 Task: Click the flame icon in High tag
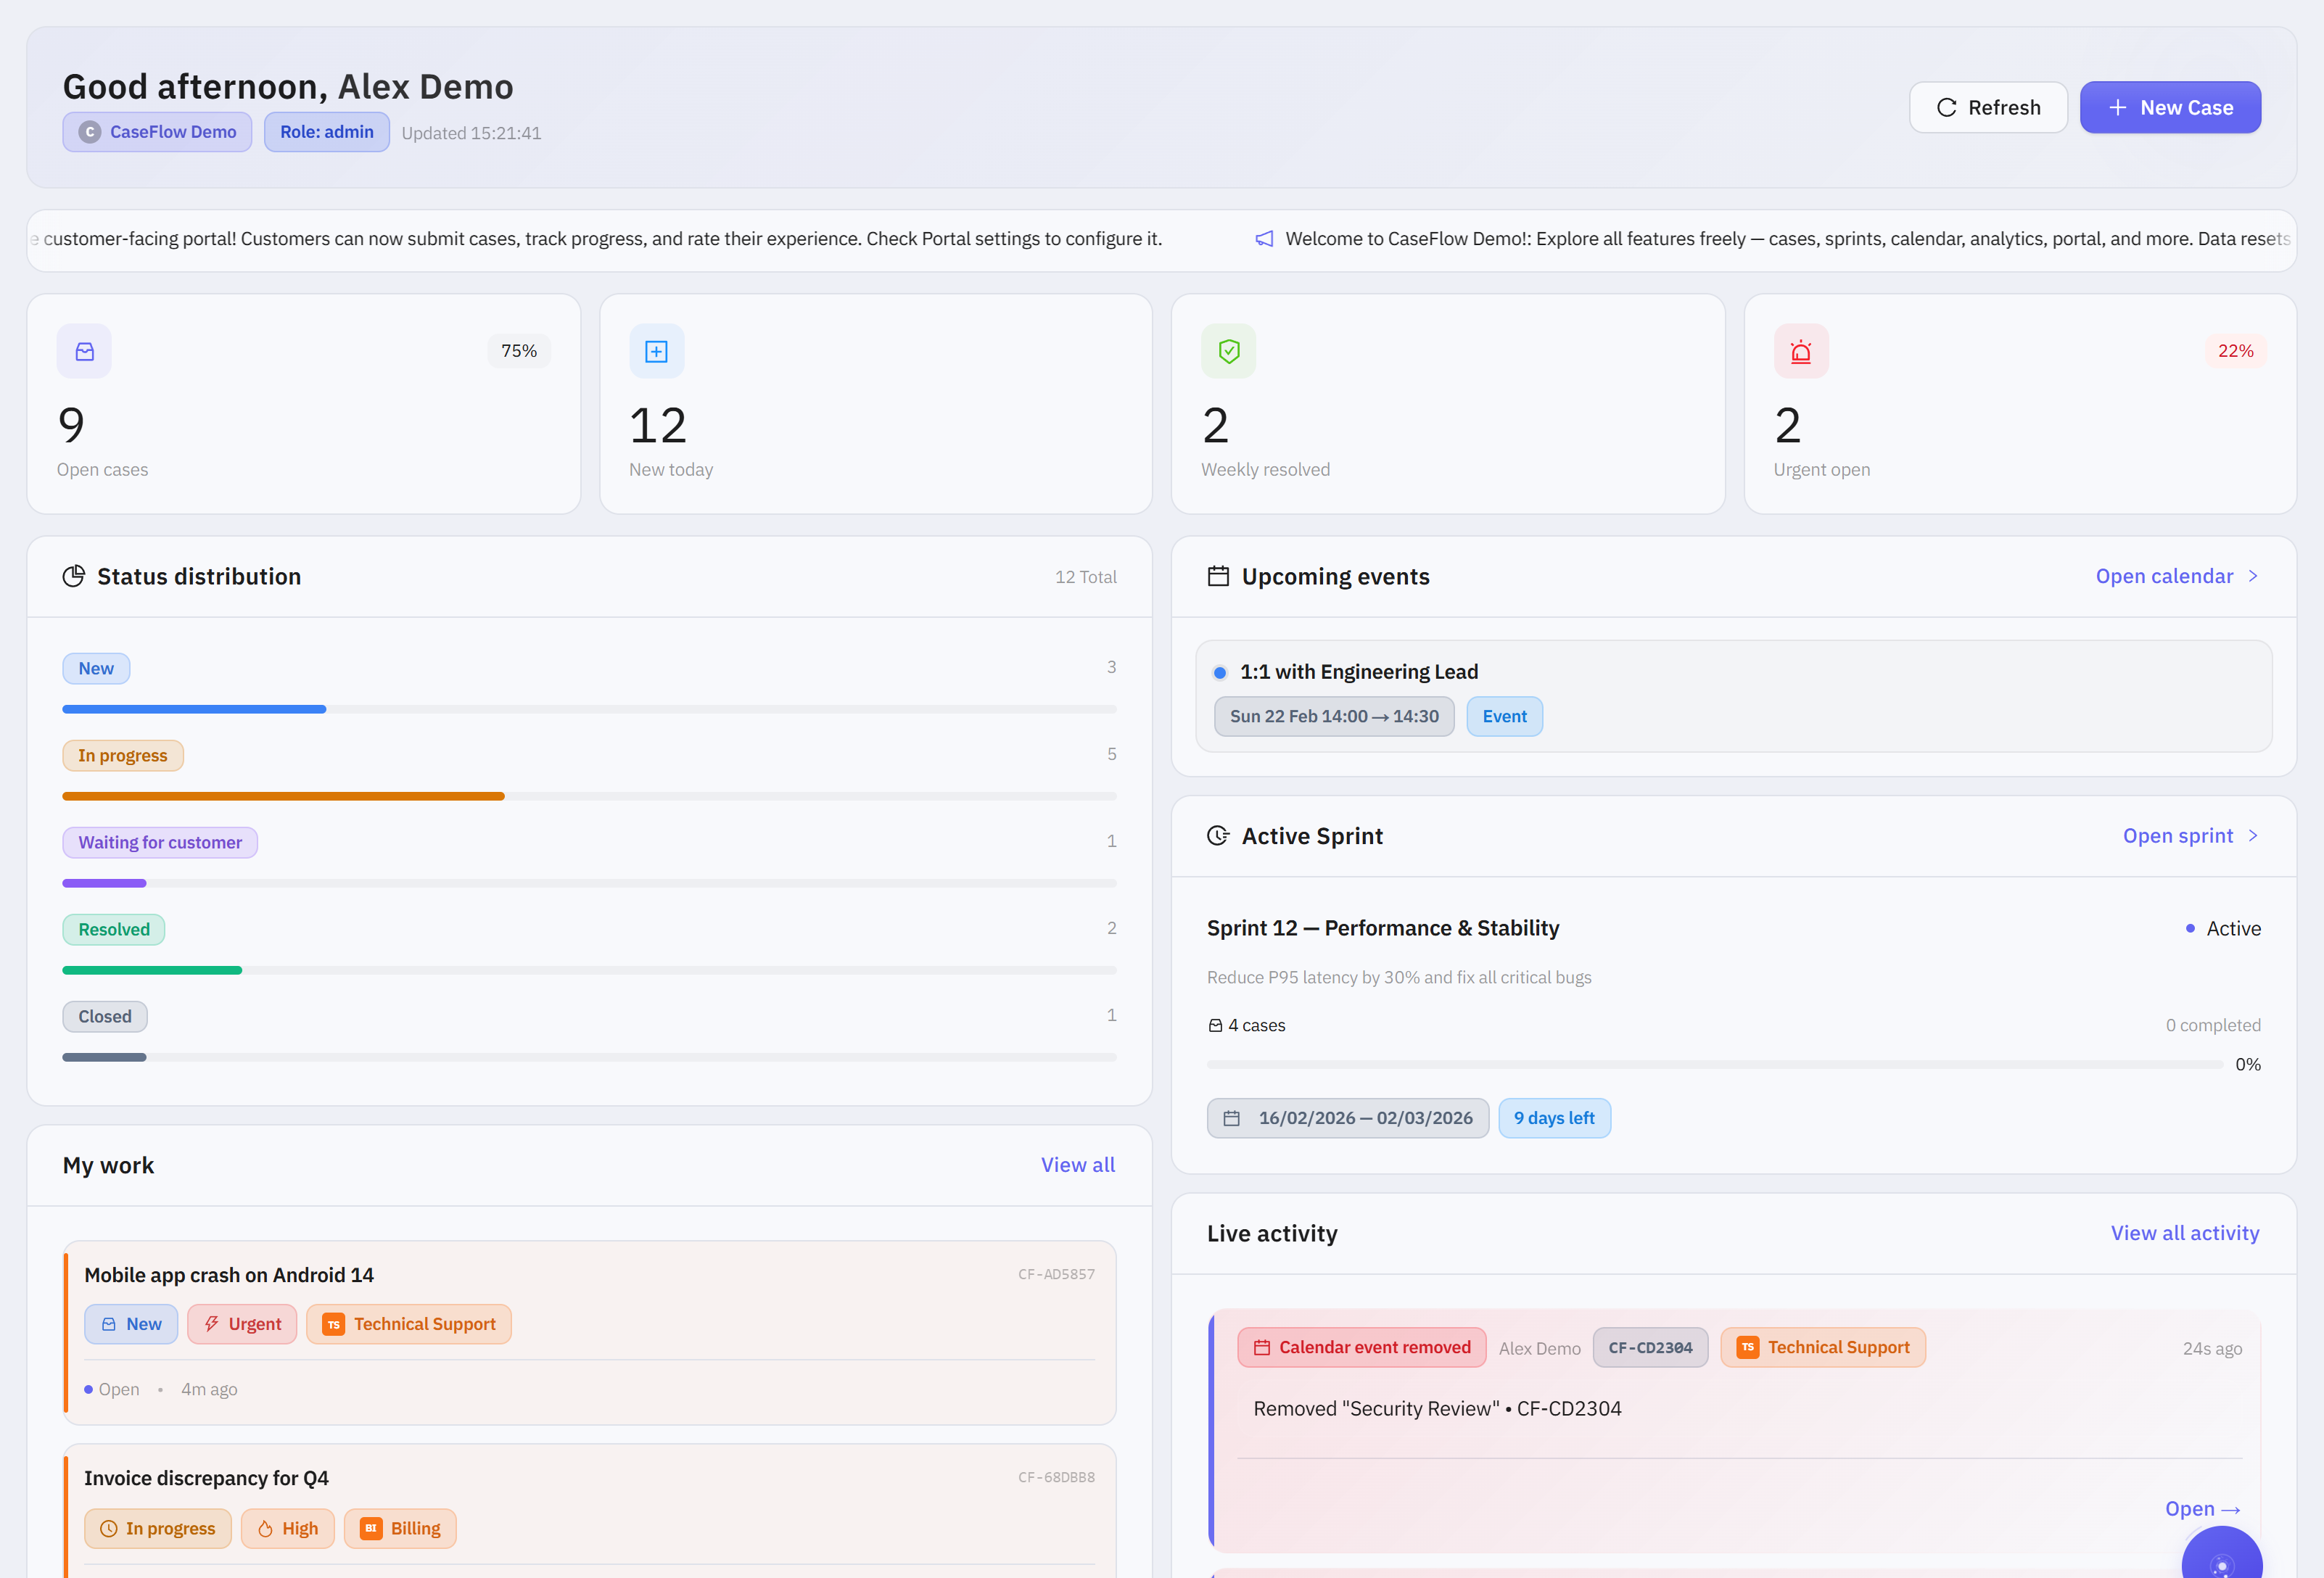[x=265, y=1528]
